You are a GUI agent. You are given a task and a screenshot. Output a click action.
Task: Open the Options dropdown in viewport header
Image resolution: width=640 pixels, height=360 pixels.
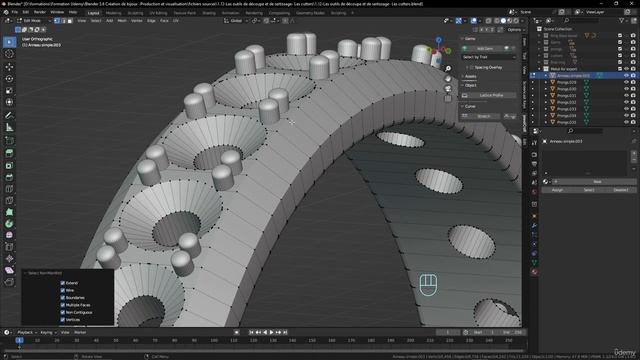coord(516,30)
